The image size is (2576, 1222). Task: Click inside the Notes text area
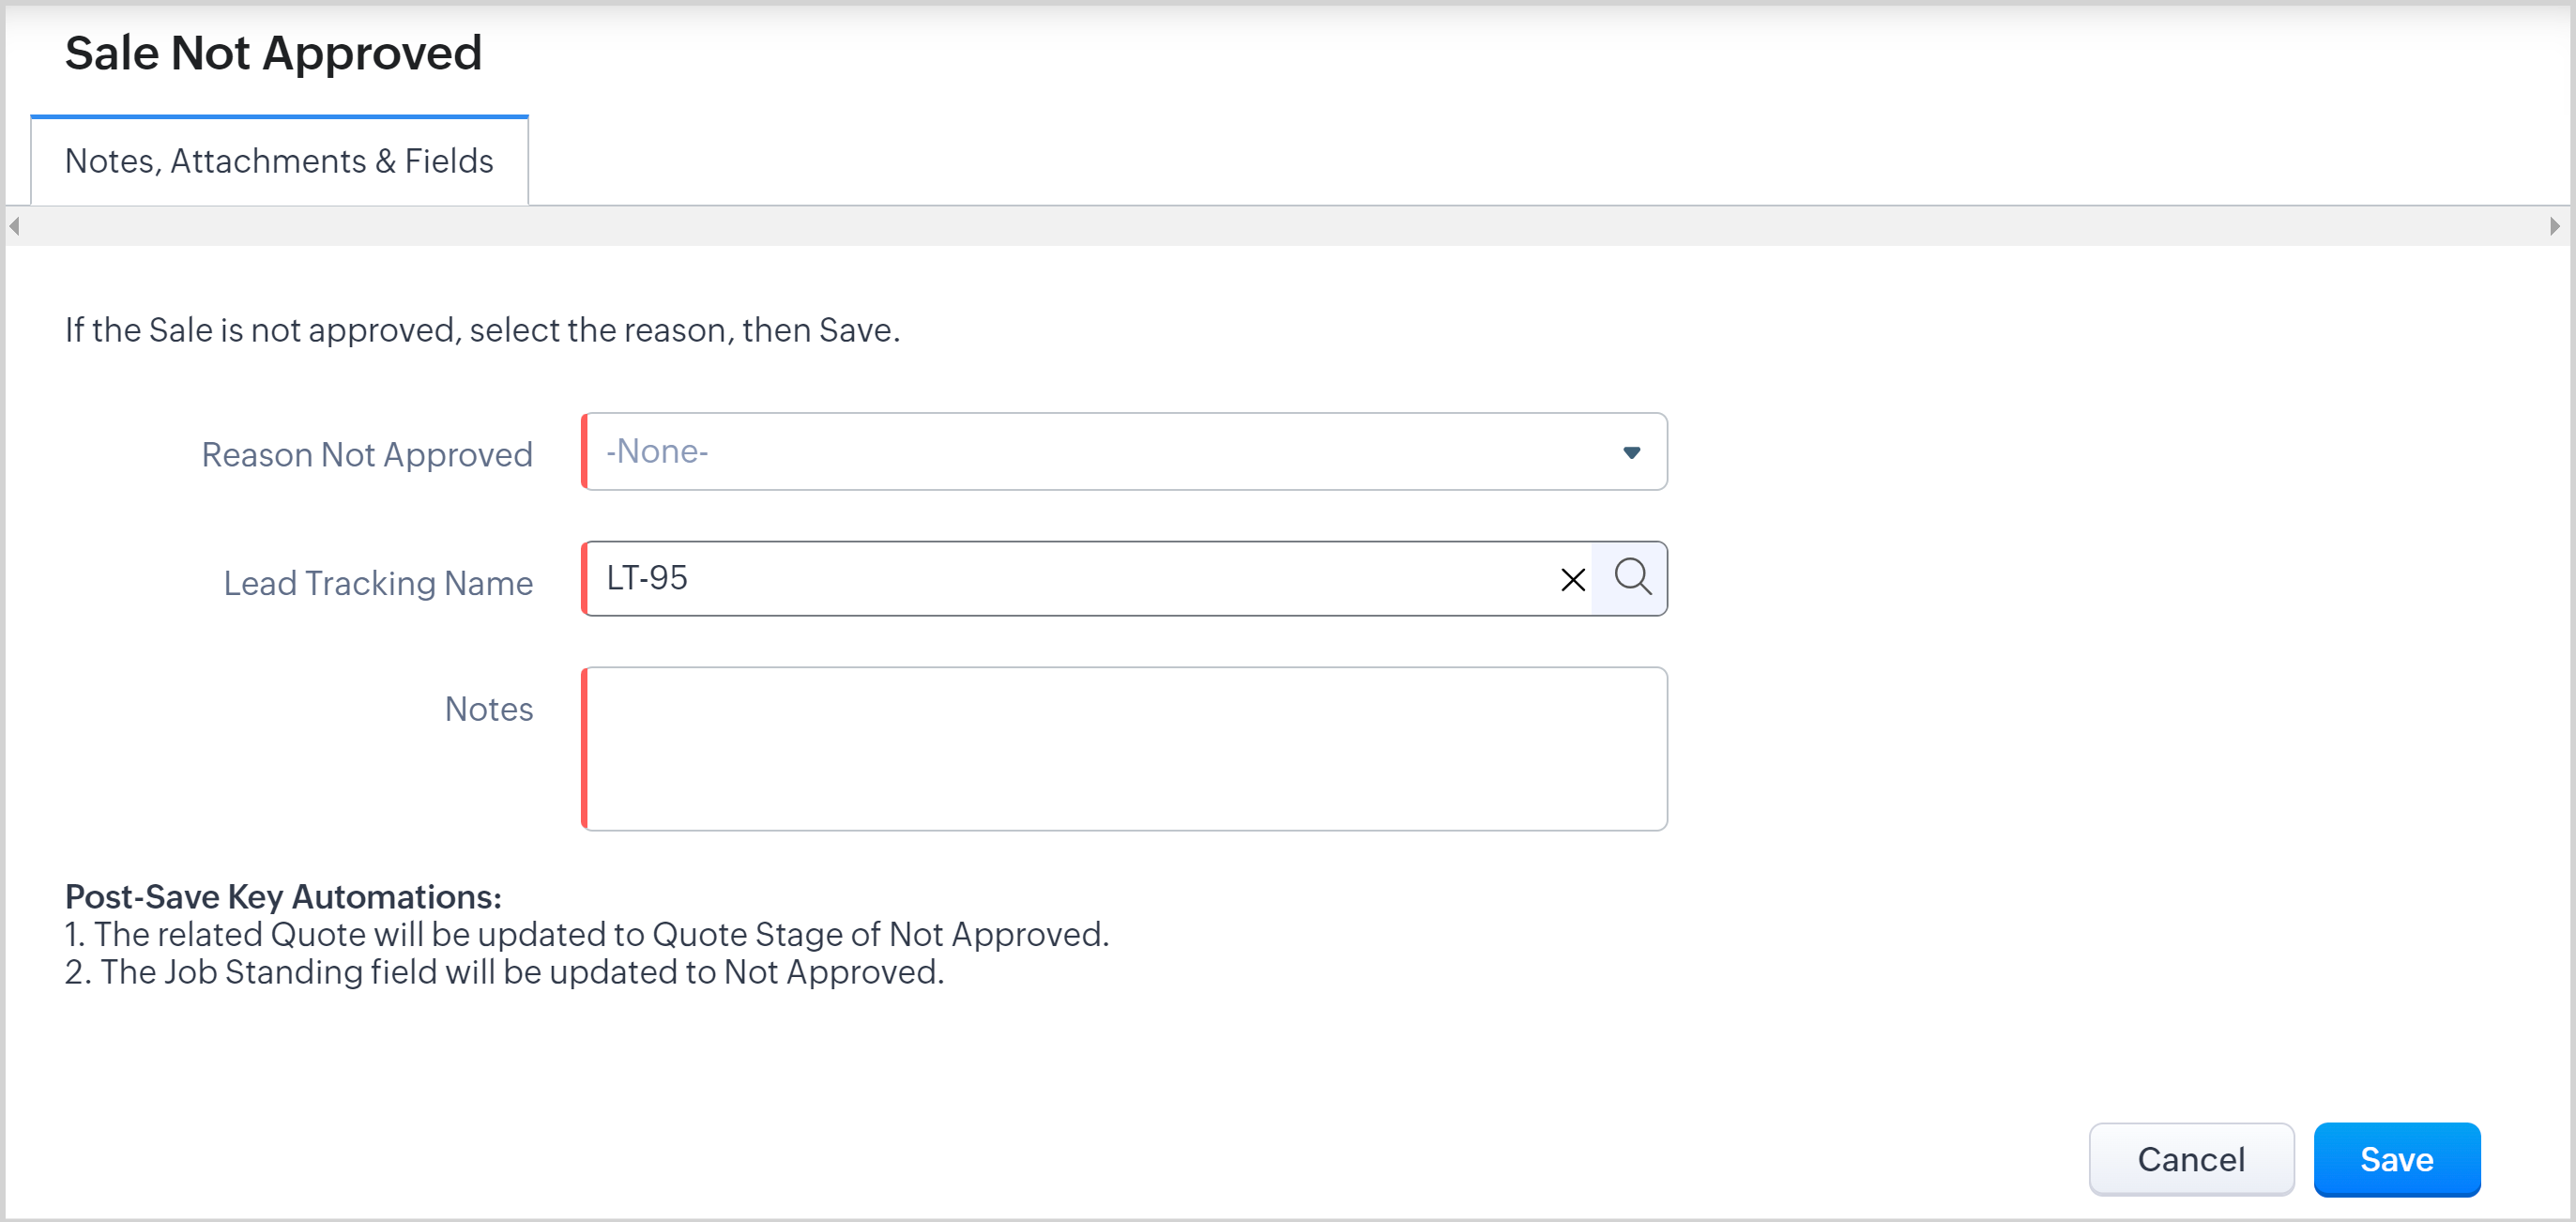click(x=1125, y=749)
